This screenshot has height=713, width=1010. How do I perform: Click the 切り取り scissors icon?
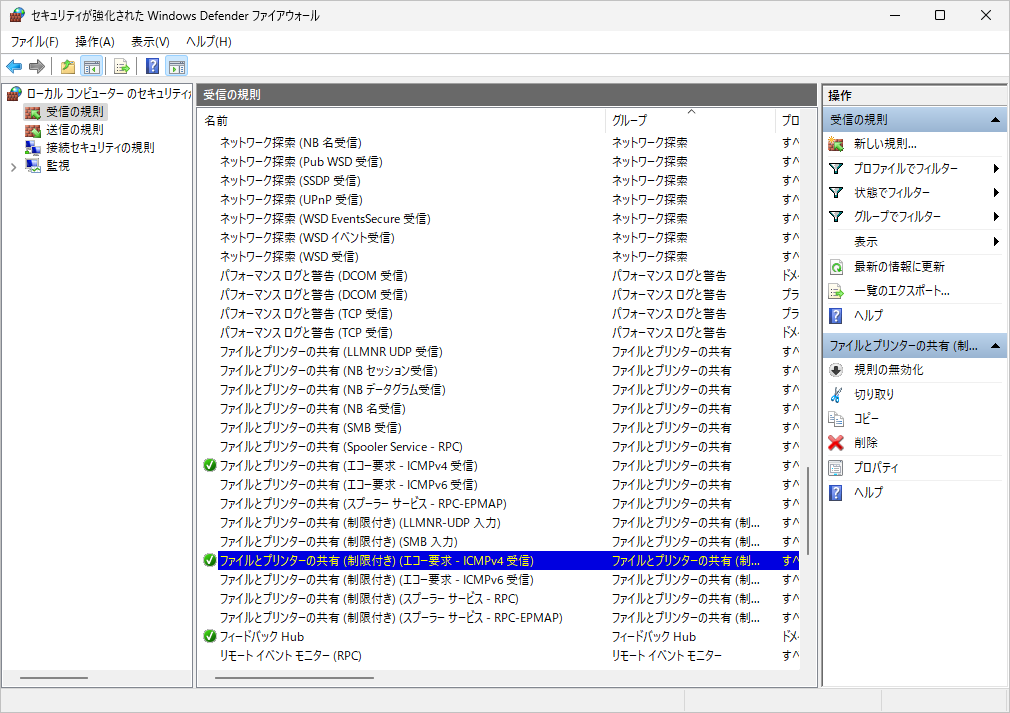pos(836,394)
